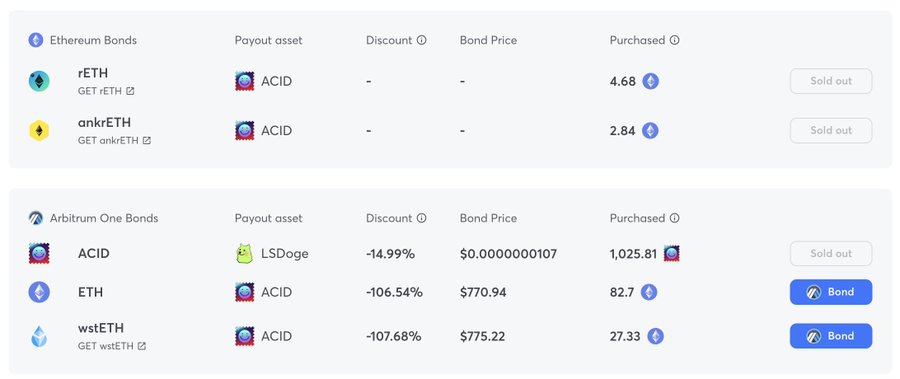Click the Discount info icon in Ethereum Bonds

coord(422,40)
